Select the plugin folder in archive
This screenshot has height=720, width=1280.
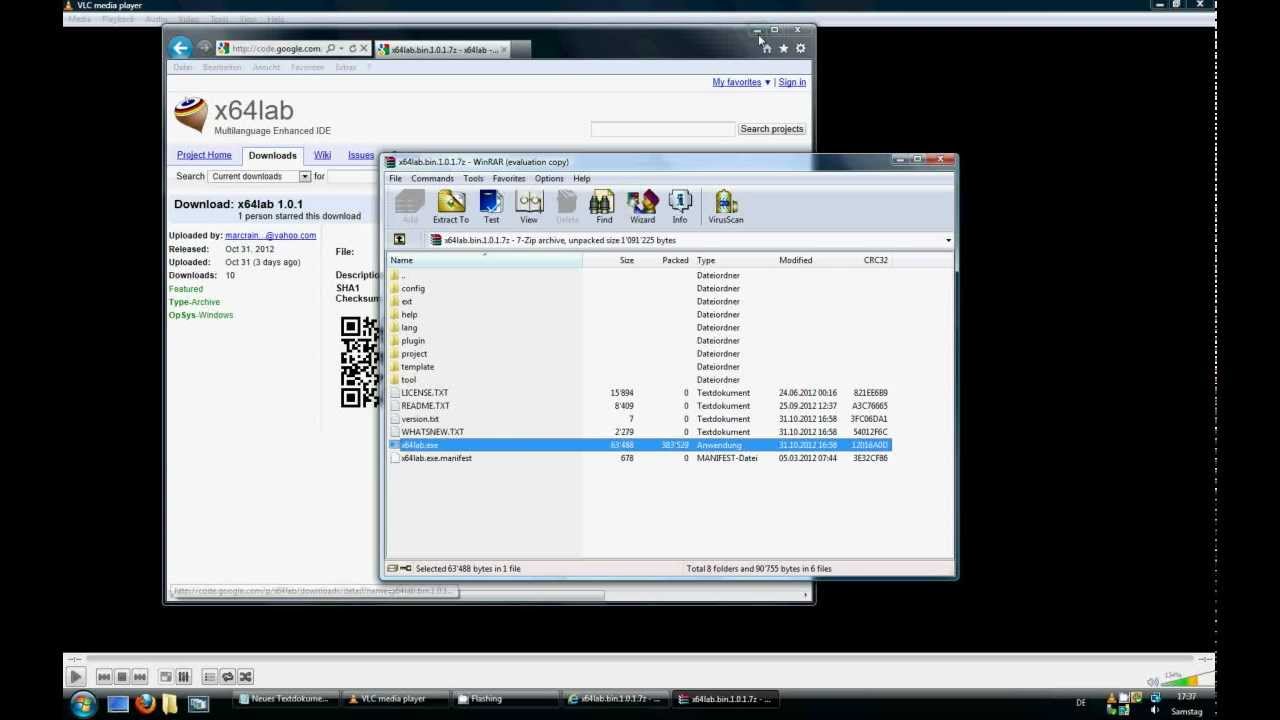pos(413,341)
